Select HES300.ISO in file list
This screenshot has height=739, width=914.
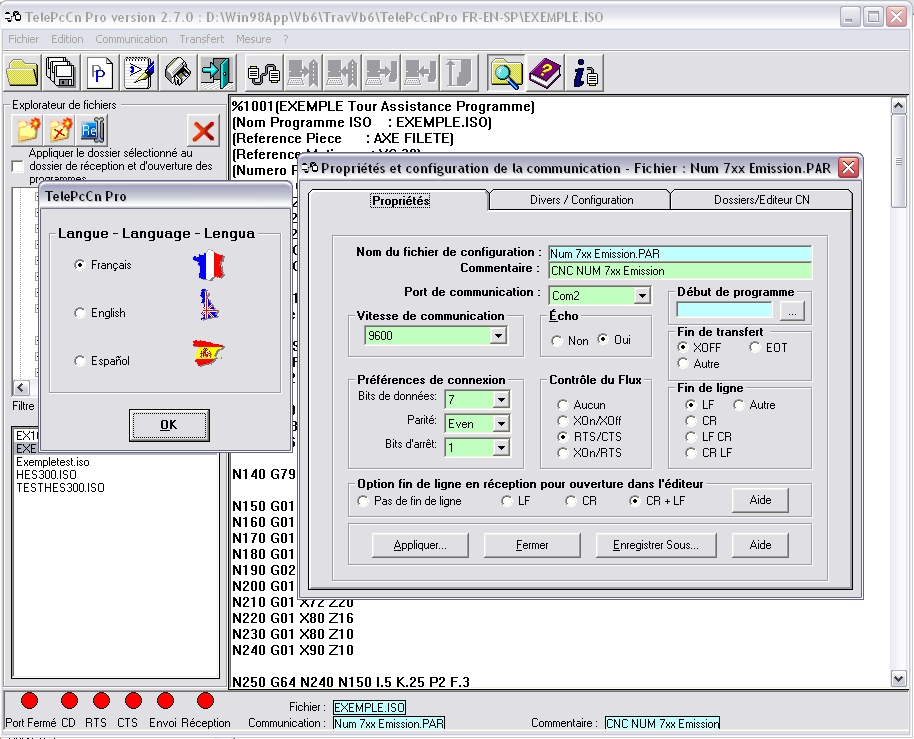click(46, 474)
